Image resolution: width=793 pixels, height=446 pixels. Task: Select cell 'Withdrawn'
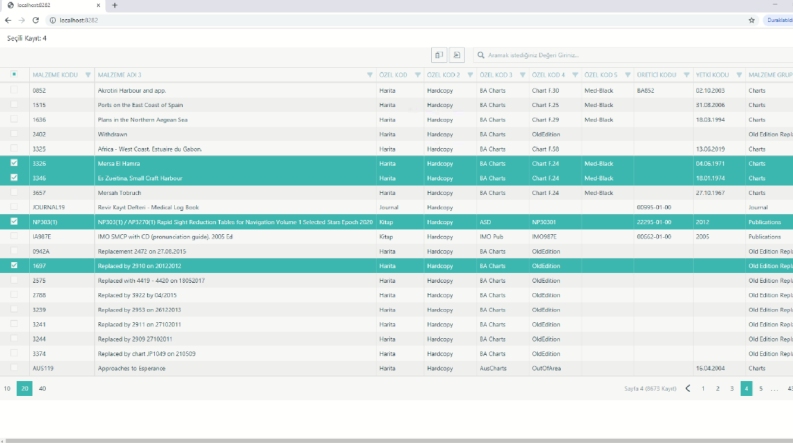pyautogui.click(x=112, y=135)
